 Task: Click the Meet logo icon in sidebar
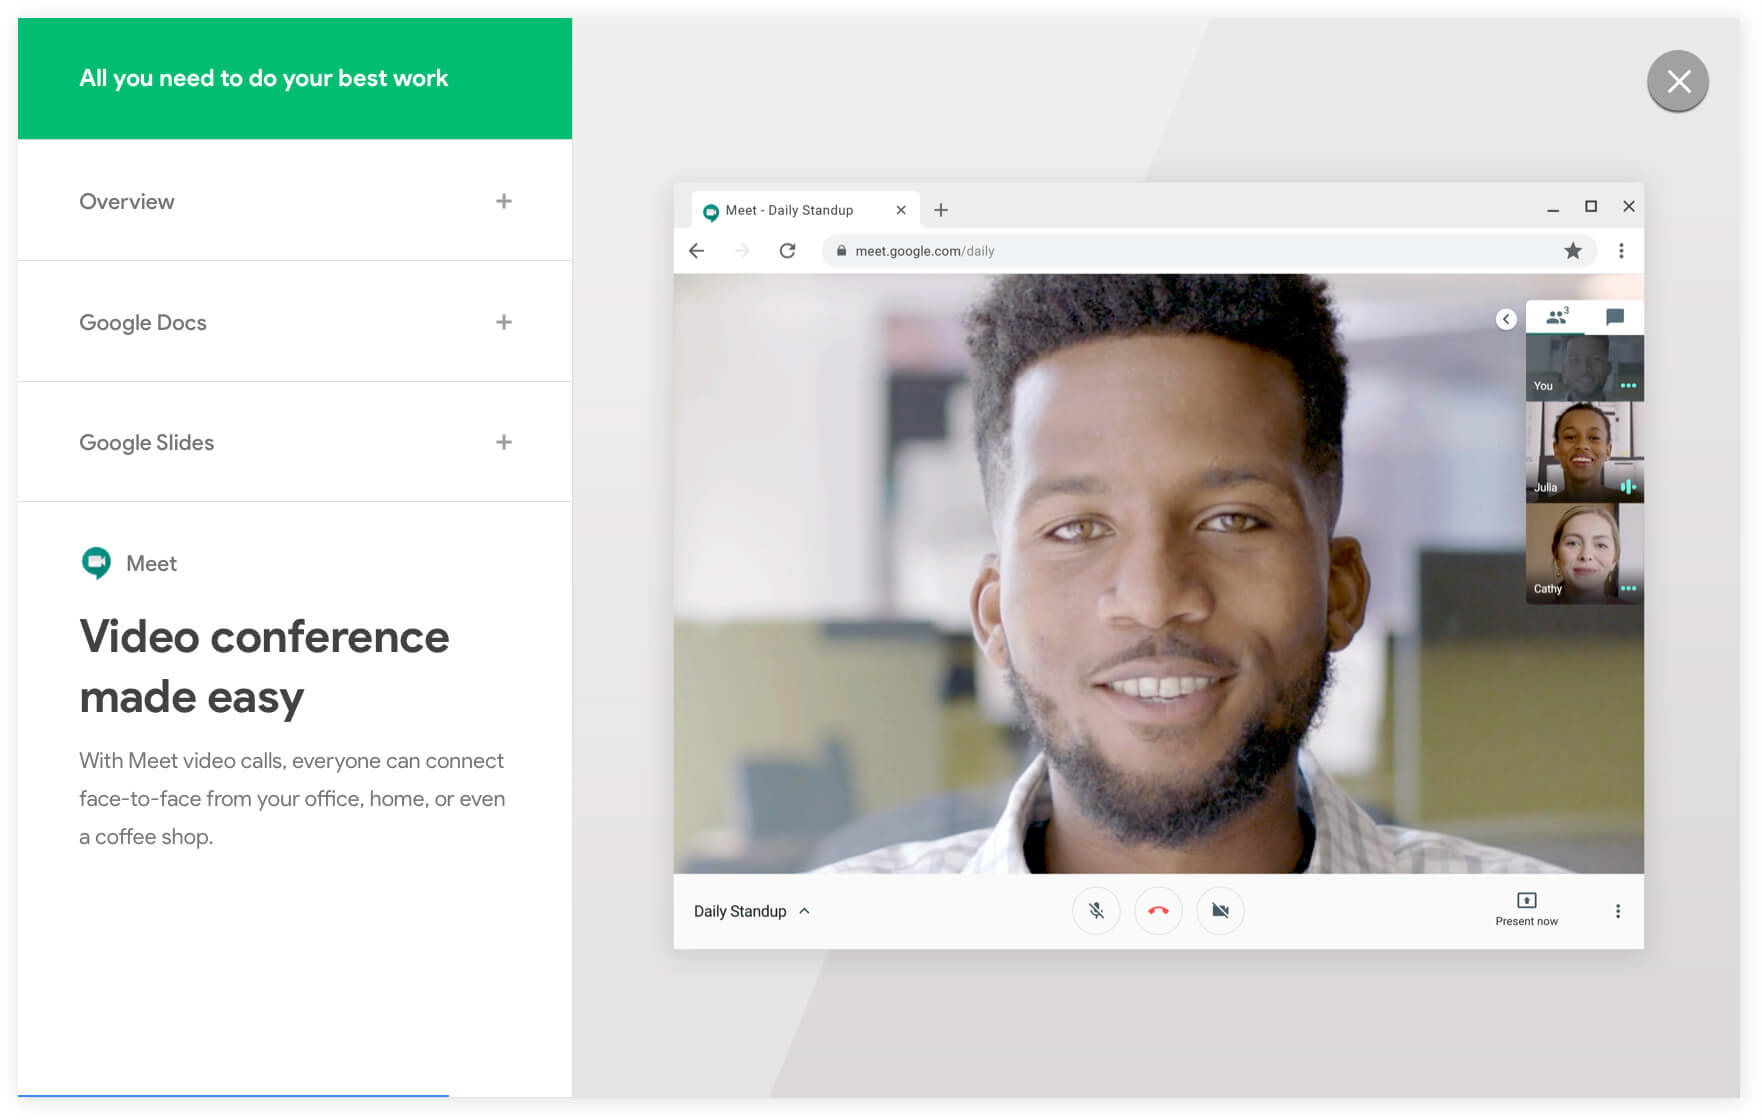(x=96, y=563)
